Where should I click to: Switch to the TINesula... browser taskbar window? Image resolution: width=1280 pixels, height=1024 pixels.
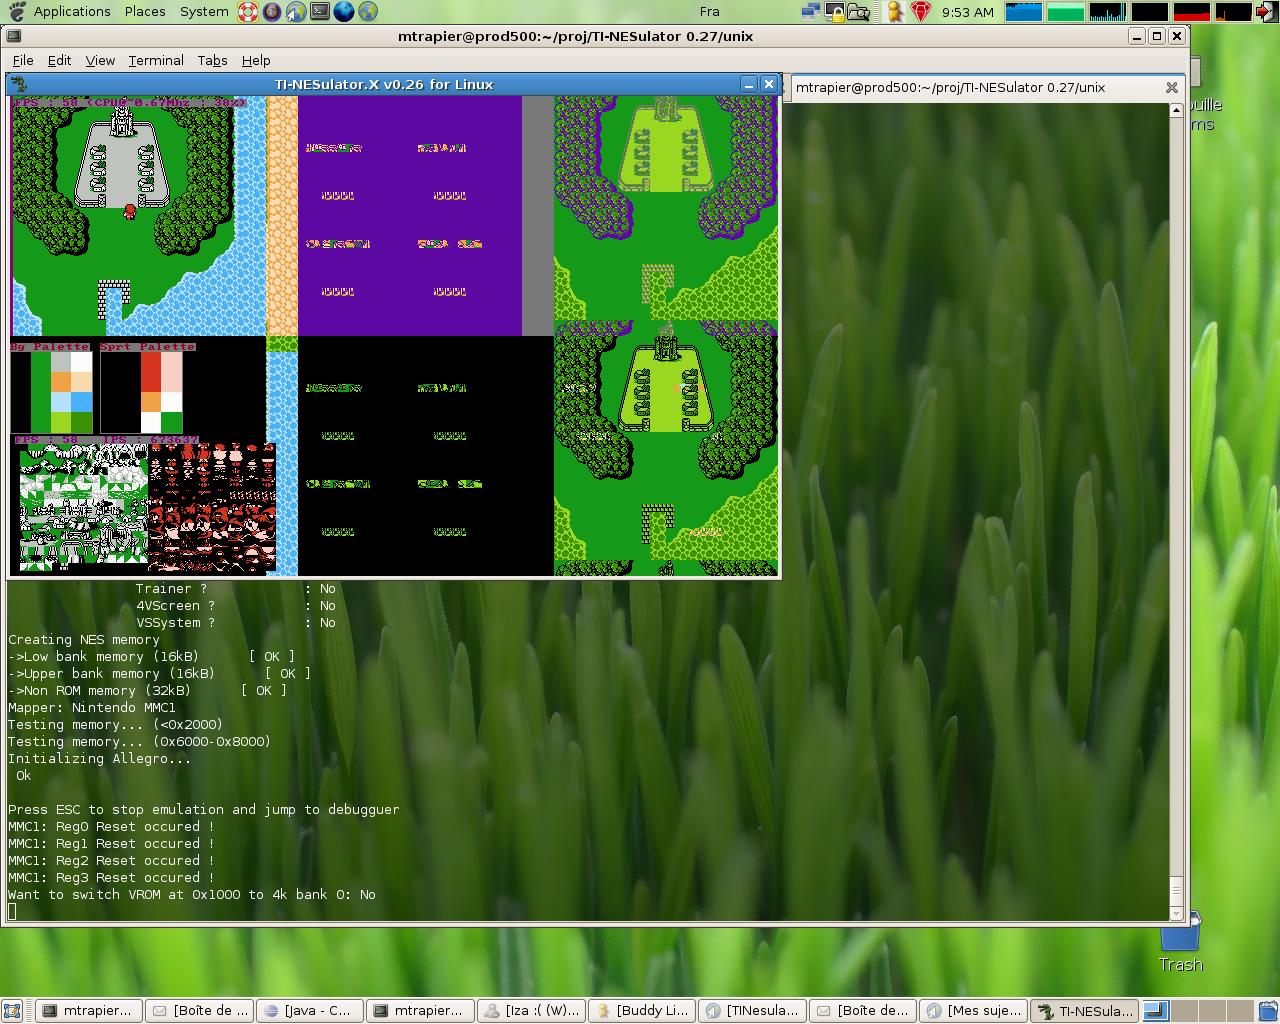(x=753, y=1011)
